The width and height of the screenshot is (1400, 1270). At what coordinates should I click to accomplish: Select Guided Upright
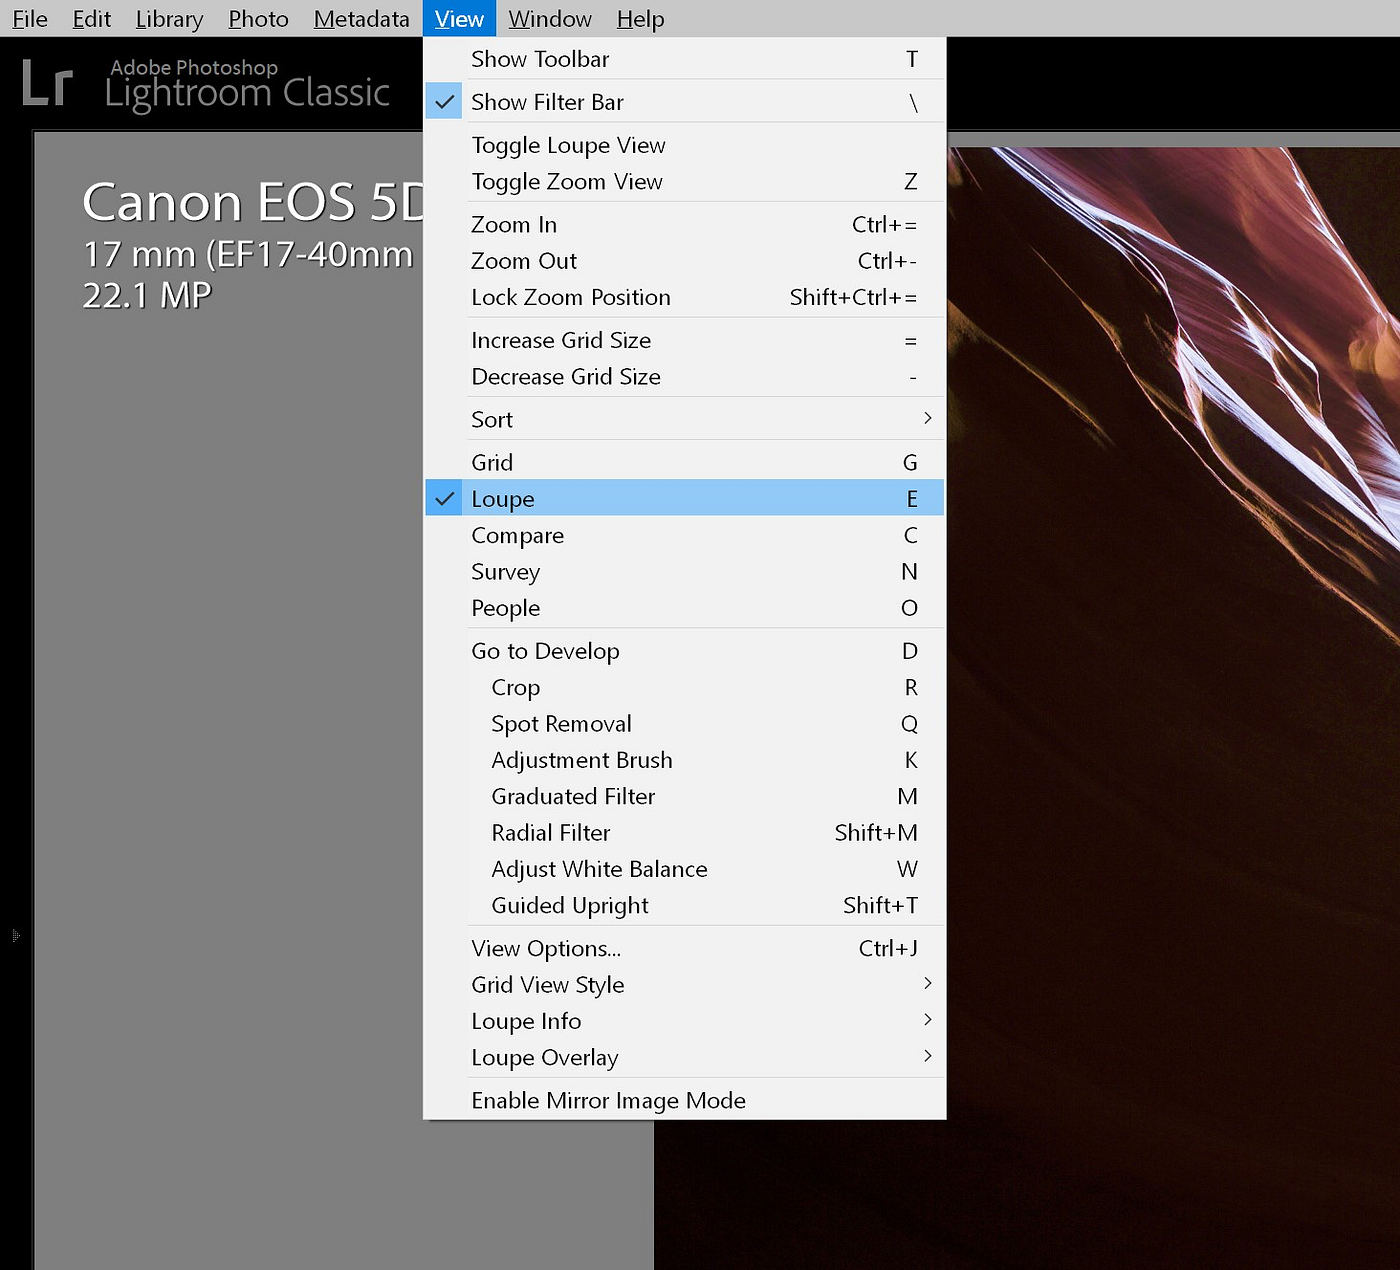(685, 905)
